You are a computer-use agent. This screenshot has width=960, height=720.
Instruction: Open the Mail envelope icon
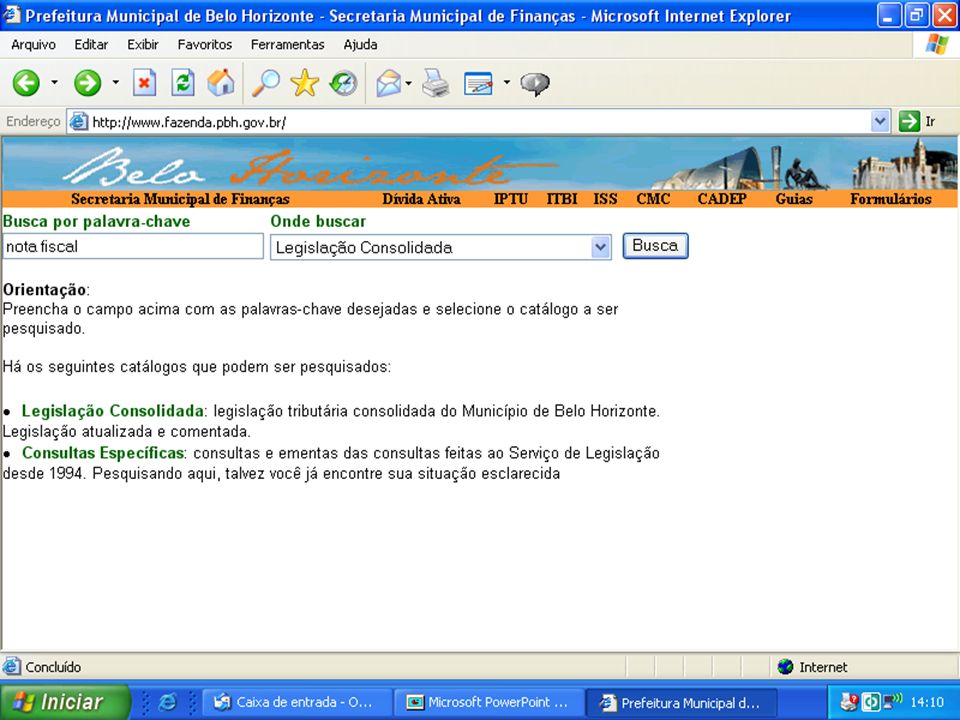(x=389, y=83)
